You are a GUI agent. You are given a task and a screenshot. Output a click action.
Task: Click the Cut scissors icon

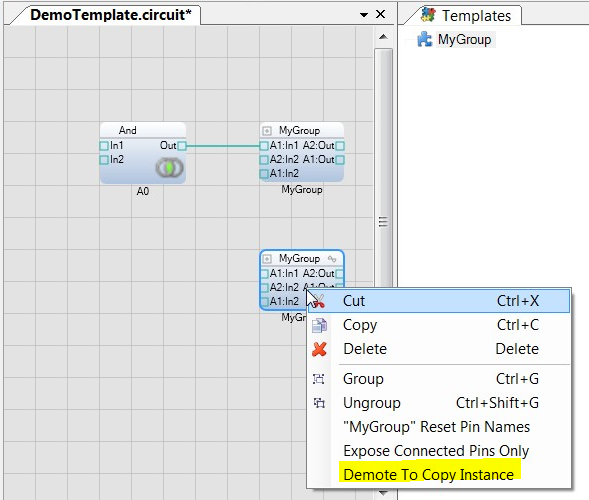pos(318,301)
